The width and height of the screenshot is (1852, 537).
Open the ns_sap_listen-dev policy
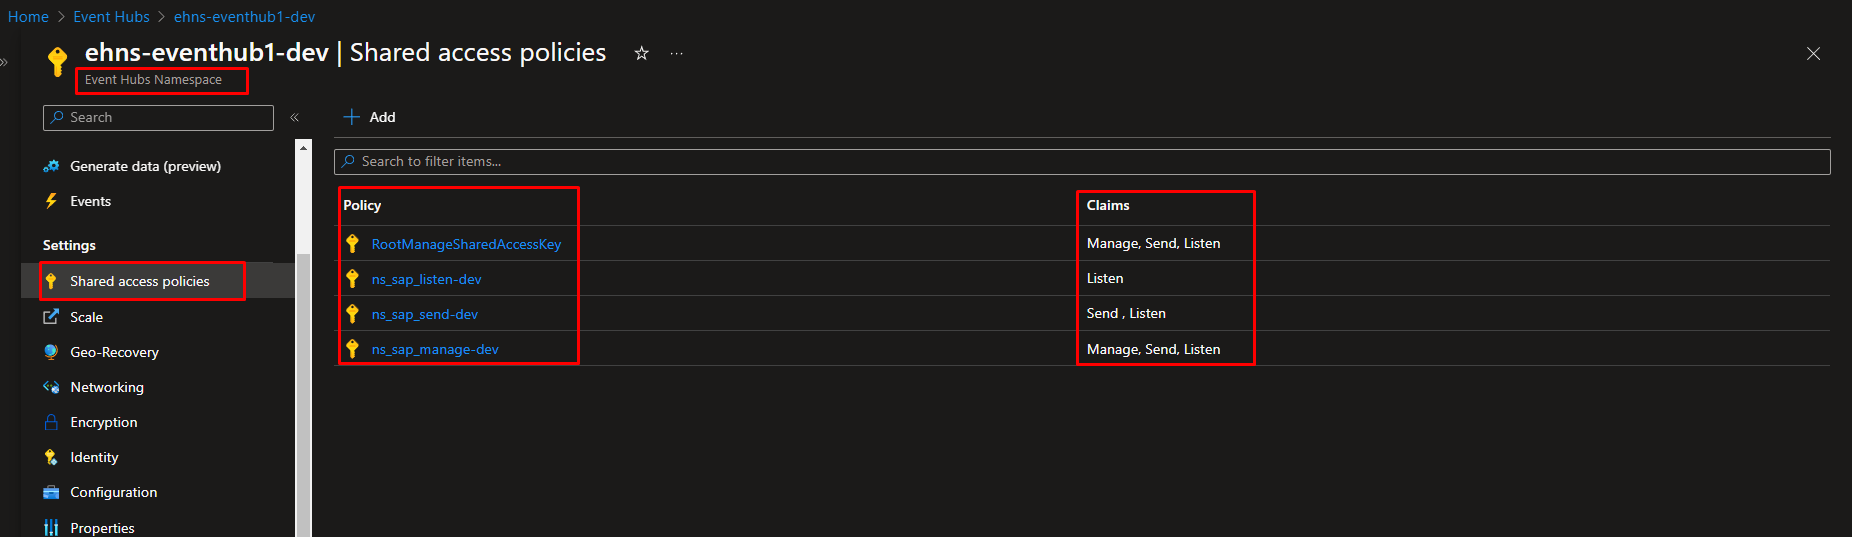point(426,279)
